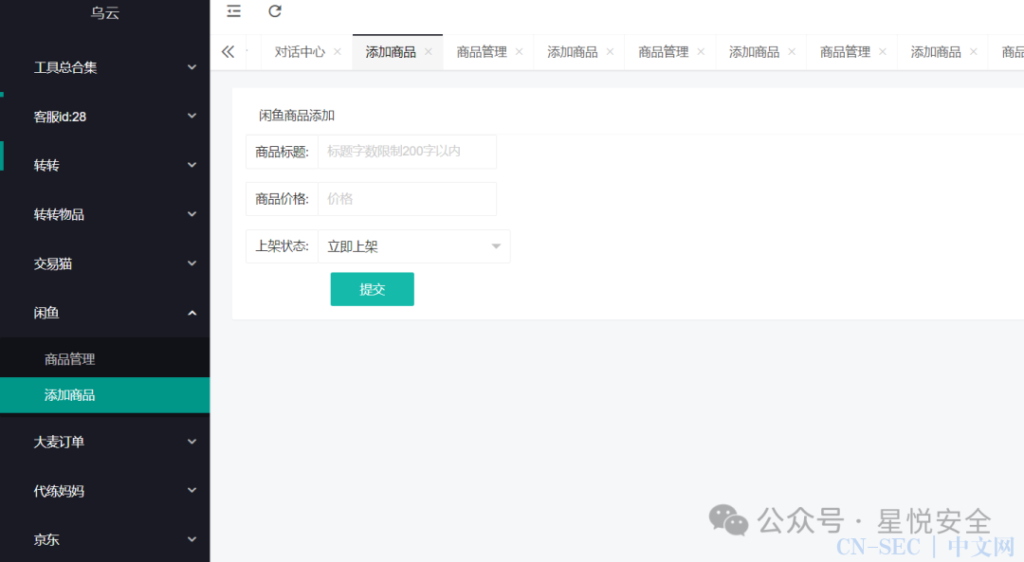The height and width of the screenshot is (562, 1024).
Task: Click the 闲鱼商品添加 heading
Action: pyautogui.click(x=296, y=116)
